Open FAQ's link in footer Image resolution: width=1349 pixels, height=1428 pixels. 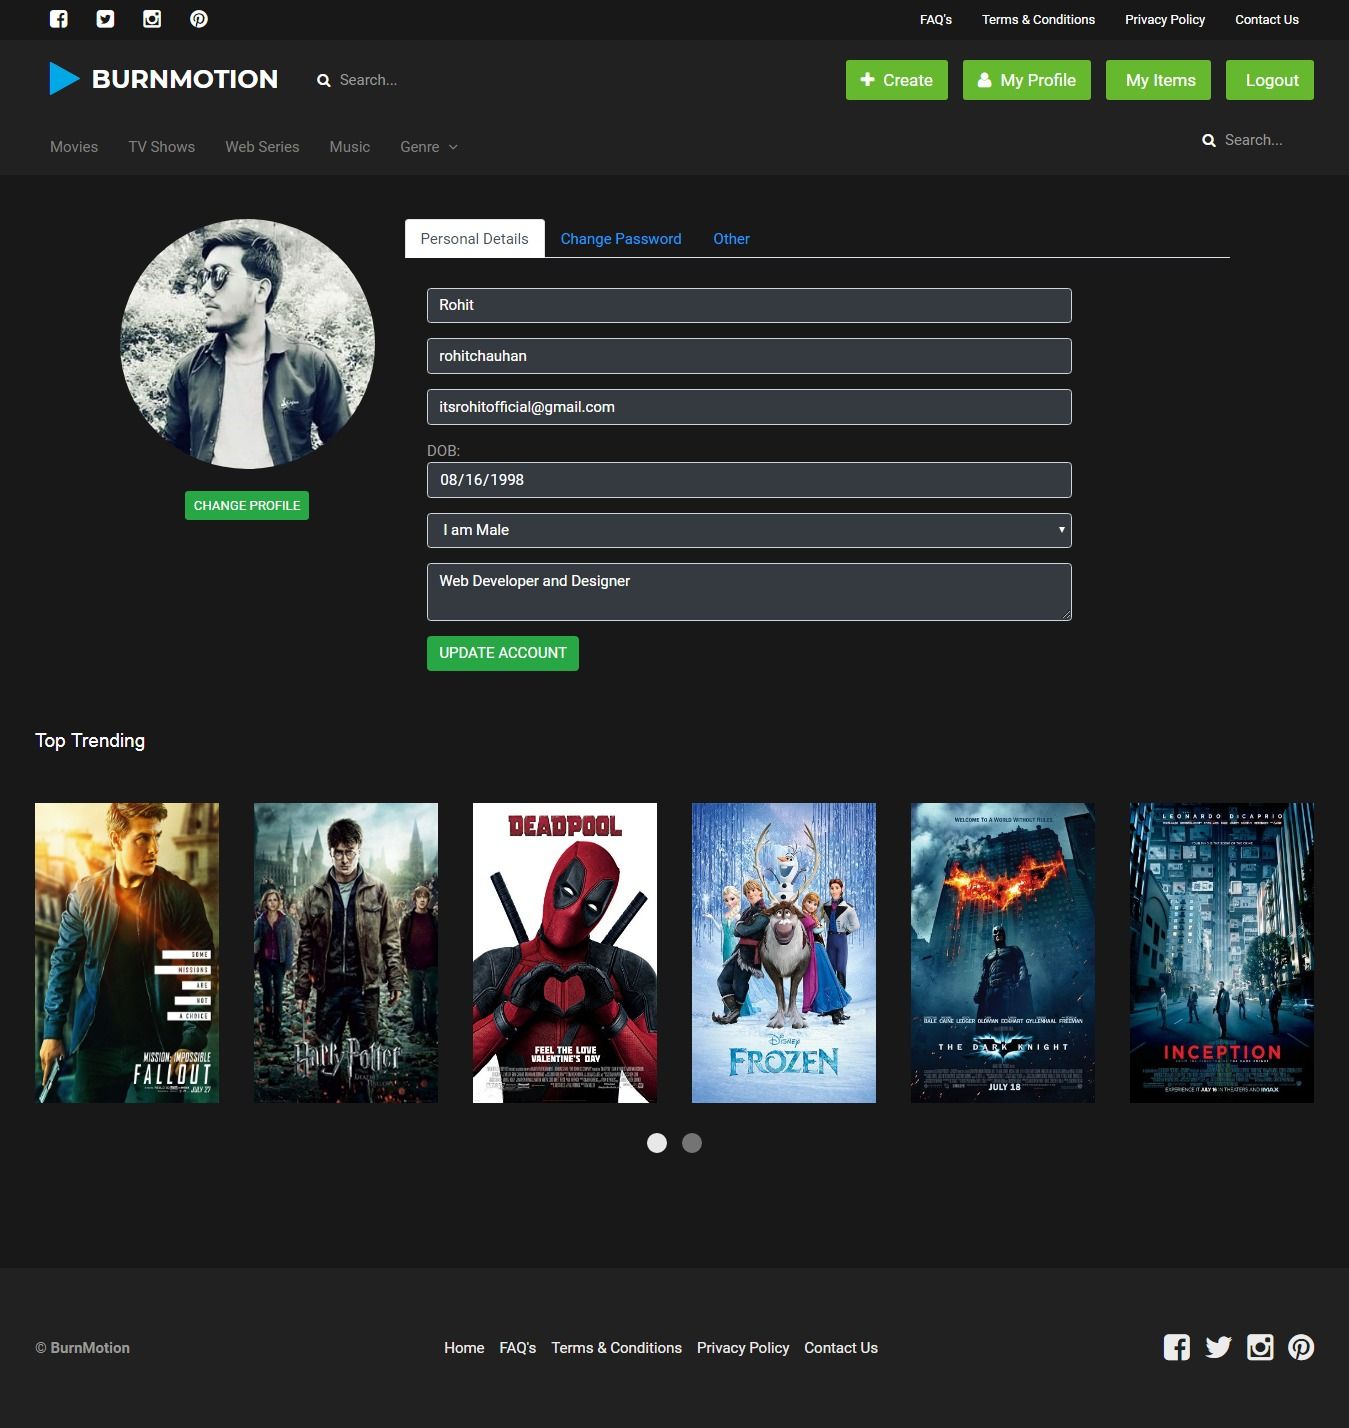(518, 1348)
